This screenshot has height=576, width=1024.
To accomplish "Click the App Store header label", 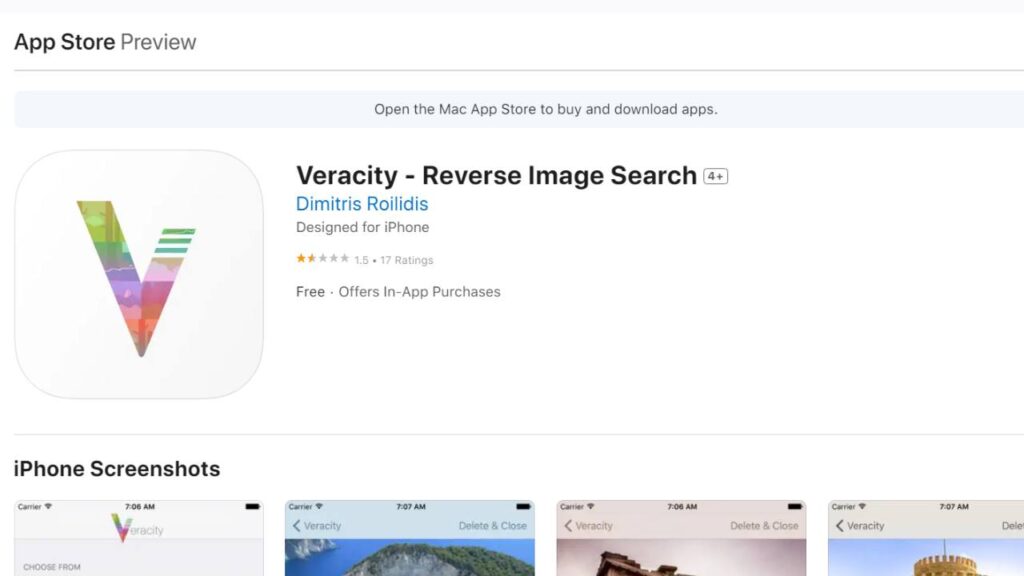I will click(x=63, y=42).
